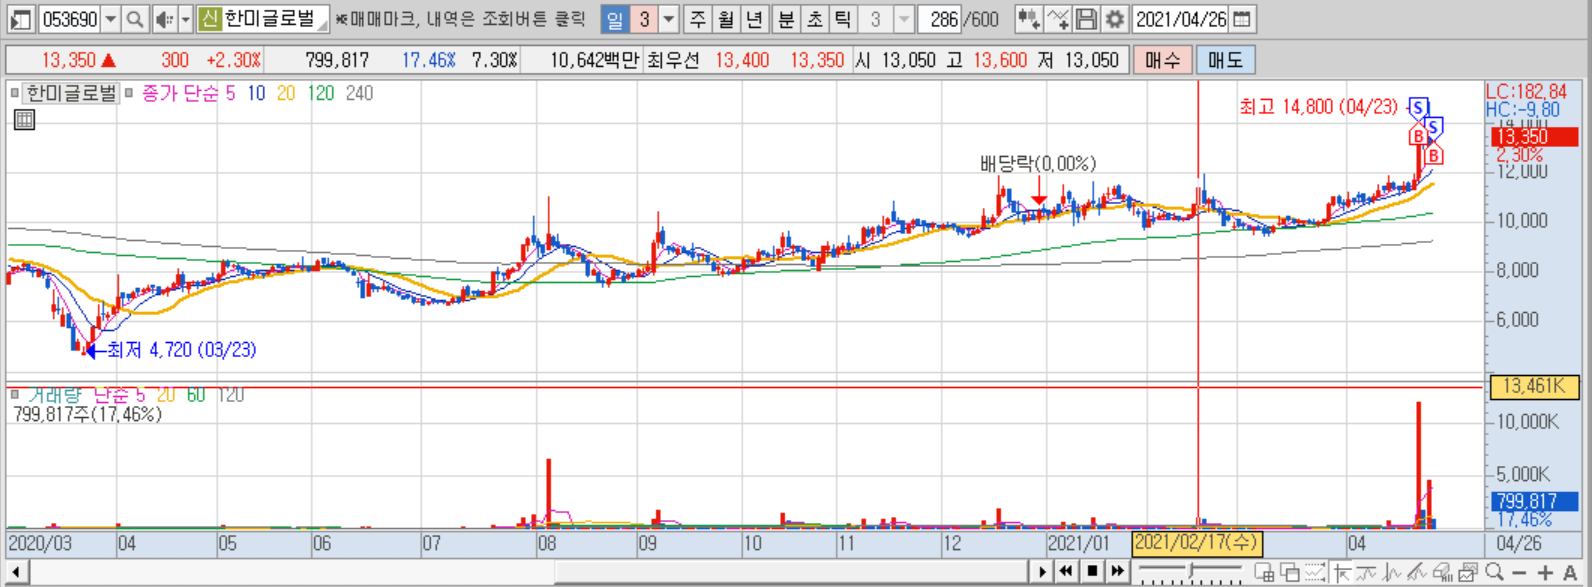Click the floppy disk save chart icon
The height and width of the screenshot is (587, 1592).
[1087, 19]
